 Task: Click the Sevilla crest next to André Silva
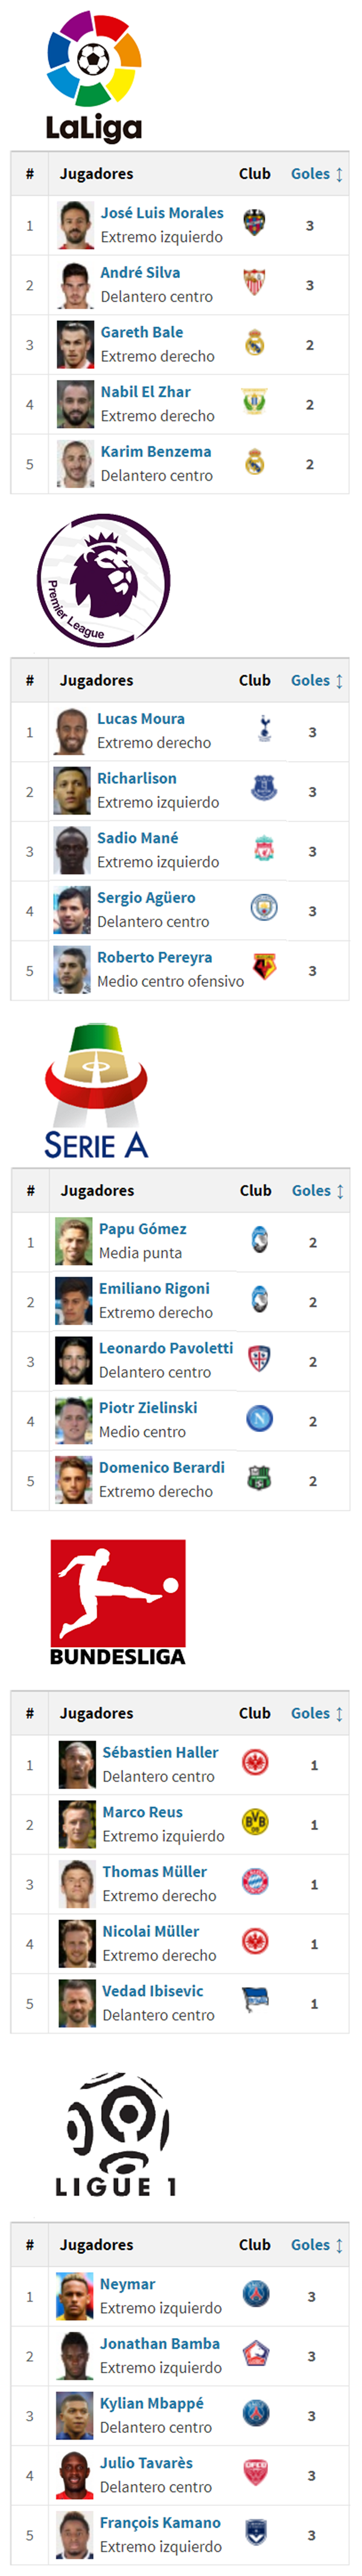[x=255, y=284]
